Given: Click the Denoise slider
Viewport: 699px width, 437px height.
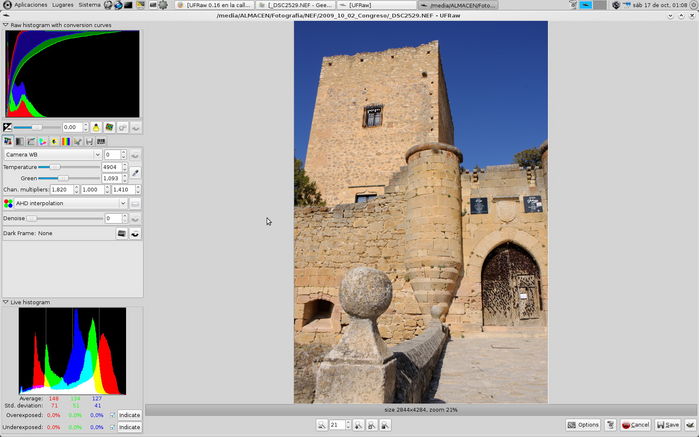Looking at the screenshot, I should click(x=65, y=218).
